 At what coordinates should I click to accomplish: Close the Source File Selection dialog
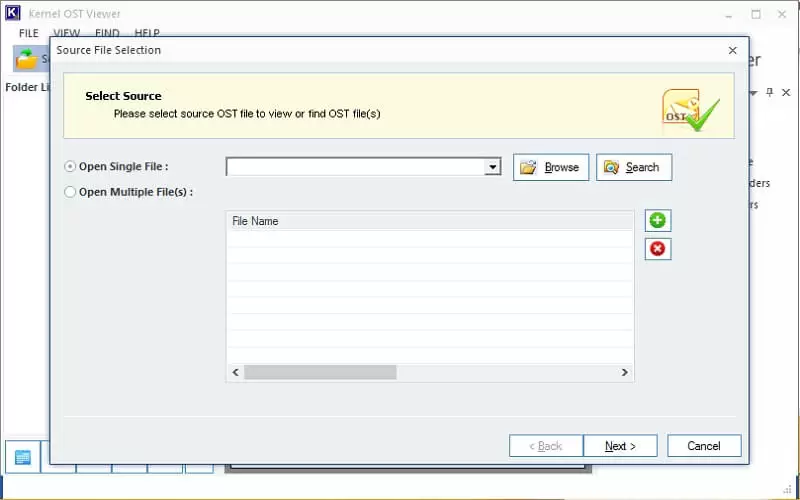tap(733, 51)
